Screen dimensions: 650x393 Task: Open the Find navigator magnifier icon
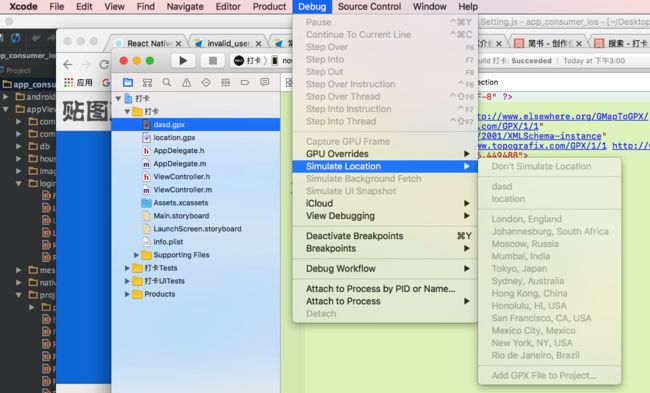(167, 82)
